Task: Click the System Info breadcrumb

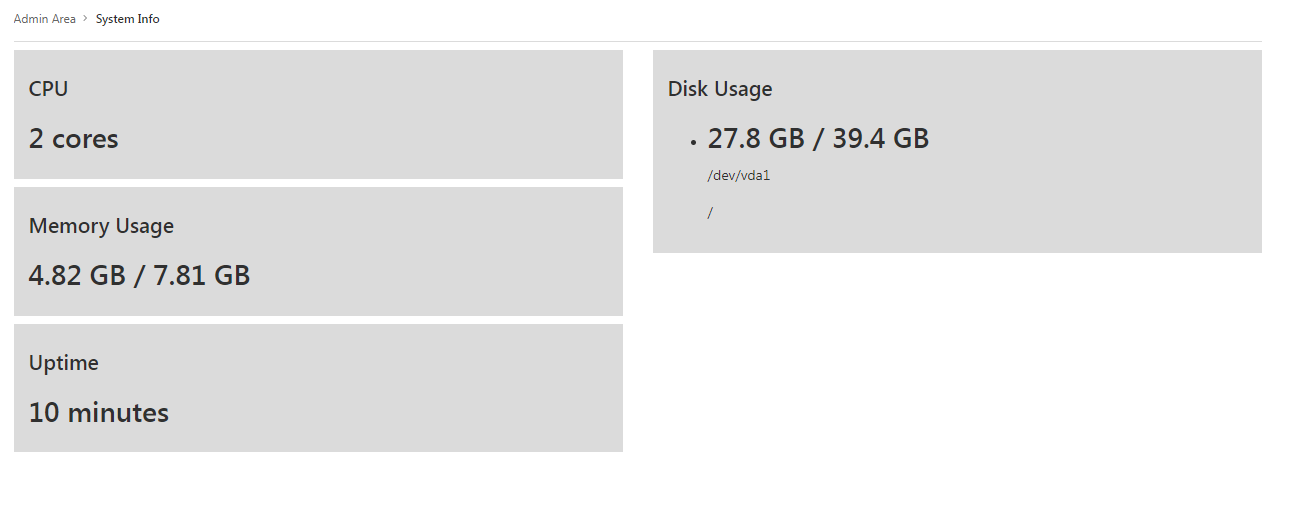Action: tap(127, 19)
